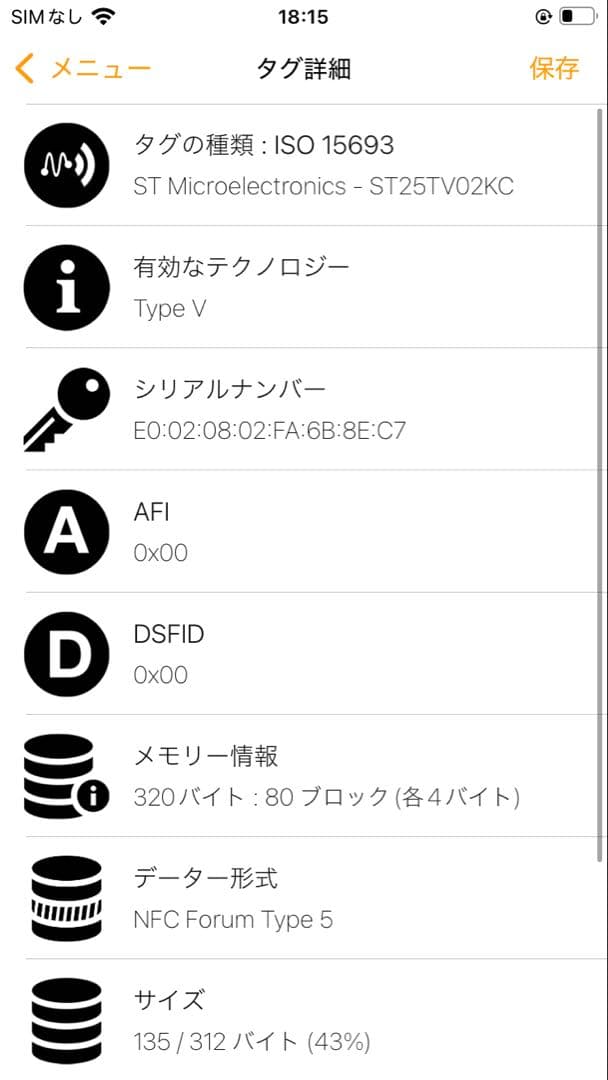Image resolution: width=608 pixels, height=1080 pixels.
Task: Tap the data format disk icon
Action: point(66,897)
